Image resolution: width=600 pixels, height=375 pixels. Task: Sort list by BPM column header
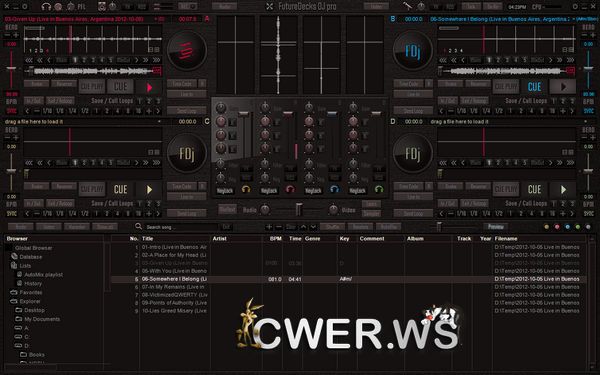pyautogui.click(x=276, y=238)
